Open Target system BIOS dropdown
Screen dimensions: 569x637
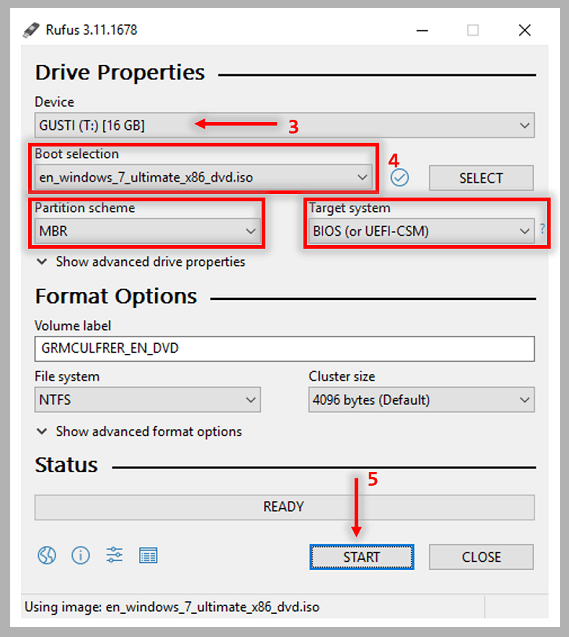pyautogui.click(x=421, y=231)
